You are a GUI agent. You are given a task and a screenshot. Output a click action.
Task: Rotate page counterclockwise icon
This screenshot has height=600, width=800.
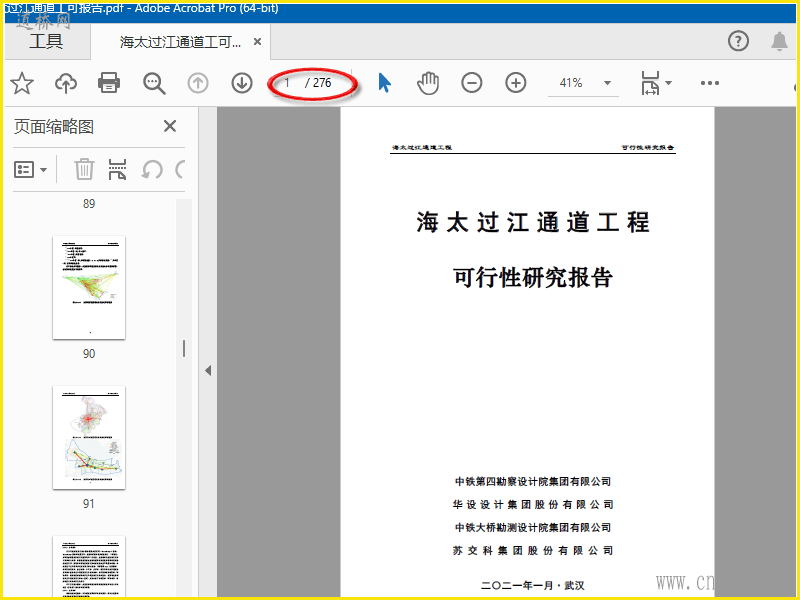click(152, 169)
